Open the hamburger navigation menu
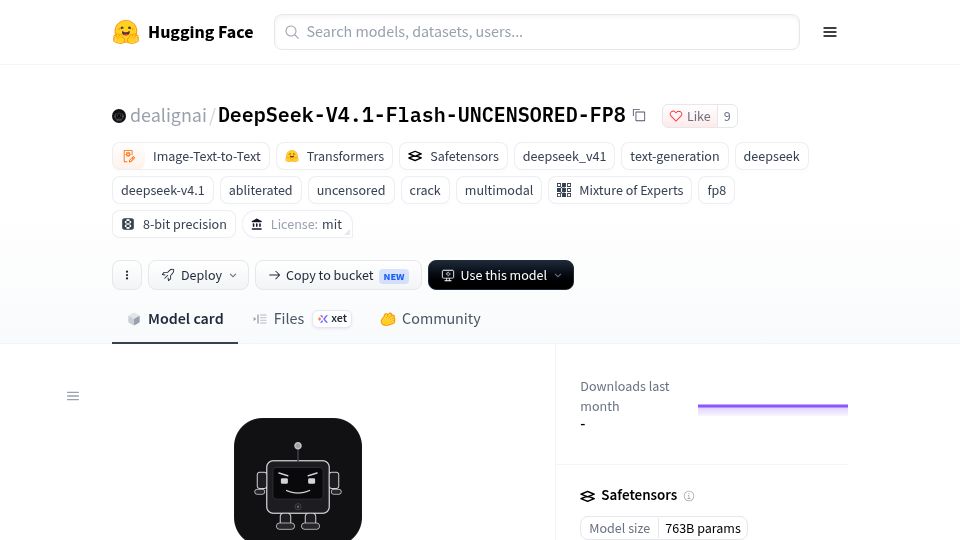The image size is (960, 540). click(x=830, y=32)
